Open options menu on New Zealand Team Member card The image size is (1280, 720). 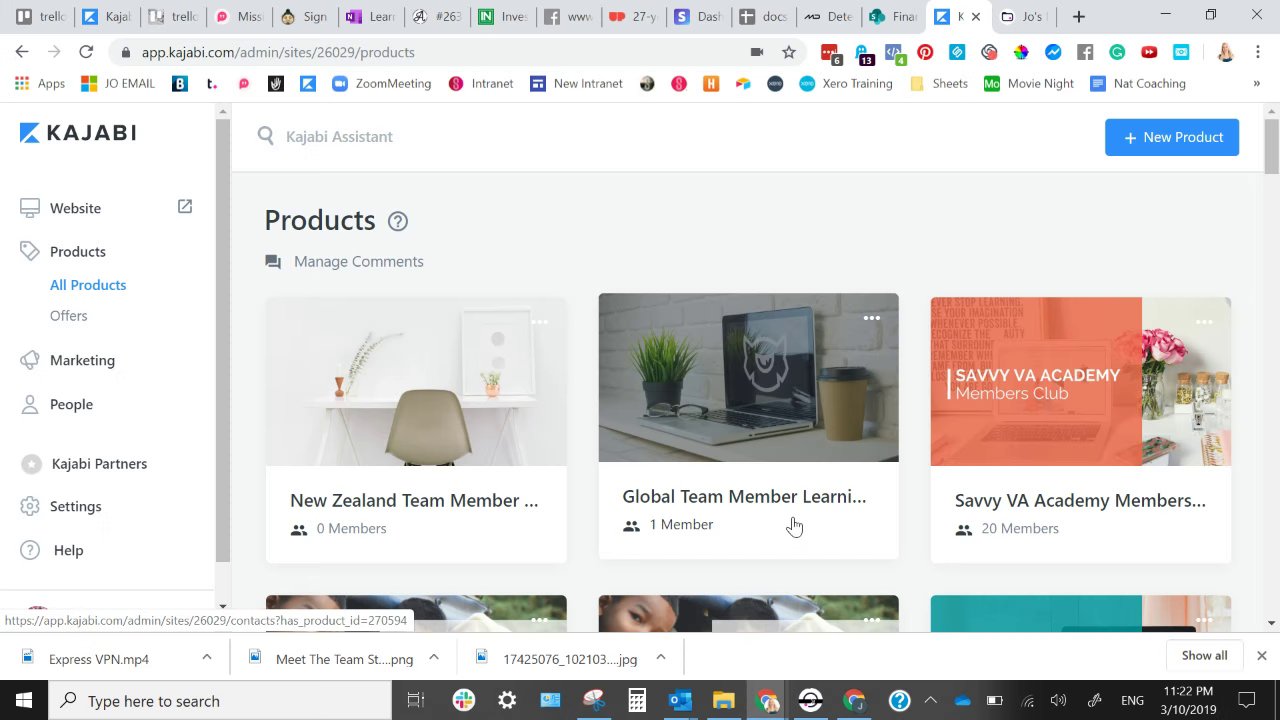[539, 322]
